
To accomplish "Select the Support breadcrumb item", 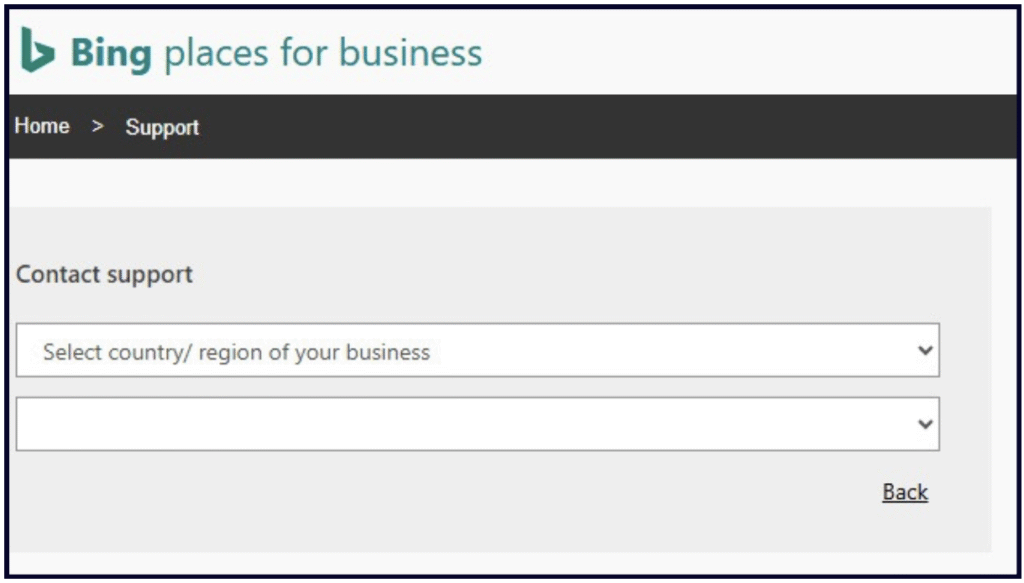I will [x=162, y=127].
